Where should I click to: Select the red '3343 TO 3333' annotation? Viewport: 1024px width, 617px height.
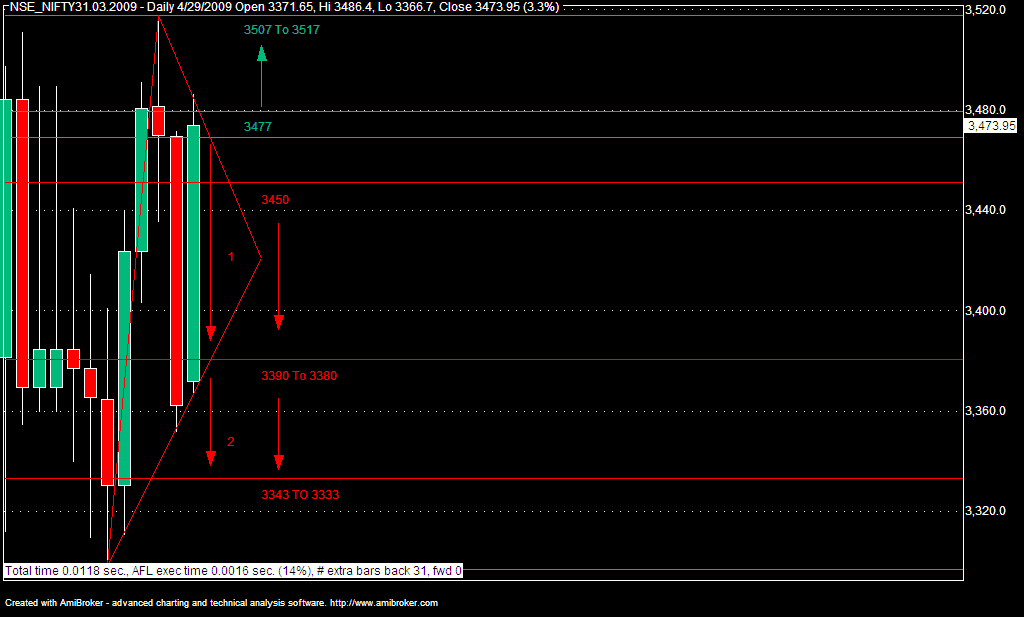300,494
